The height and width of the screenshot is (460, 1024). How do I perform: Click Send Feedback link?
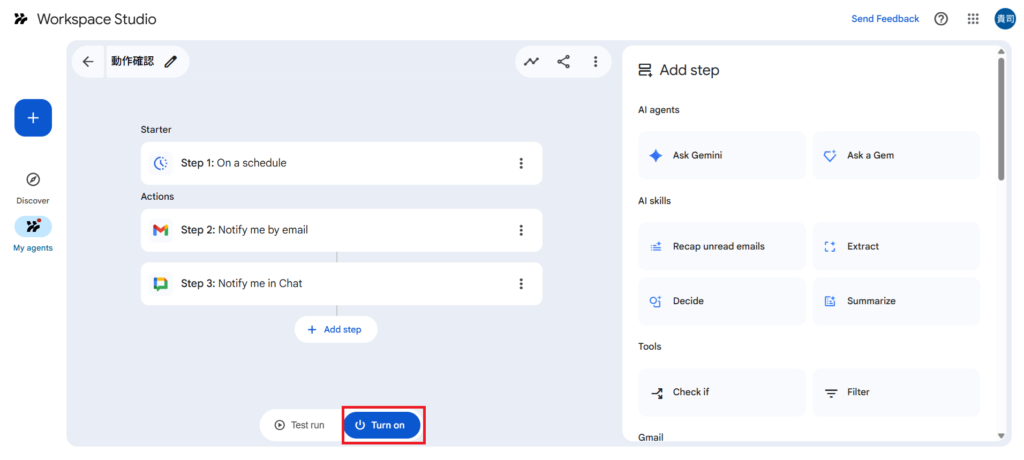coord(885,19)
